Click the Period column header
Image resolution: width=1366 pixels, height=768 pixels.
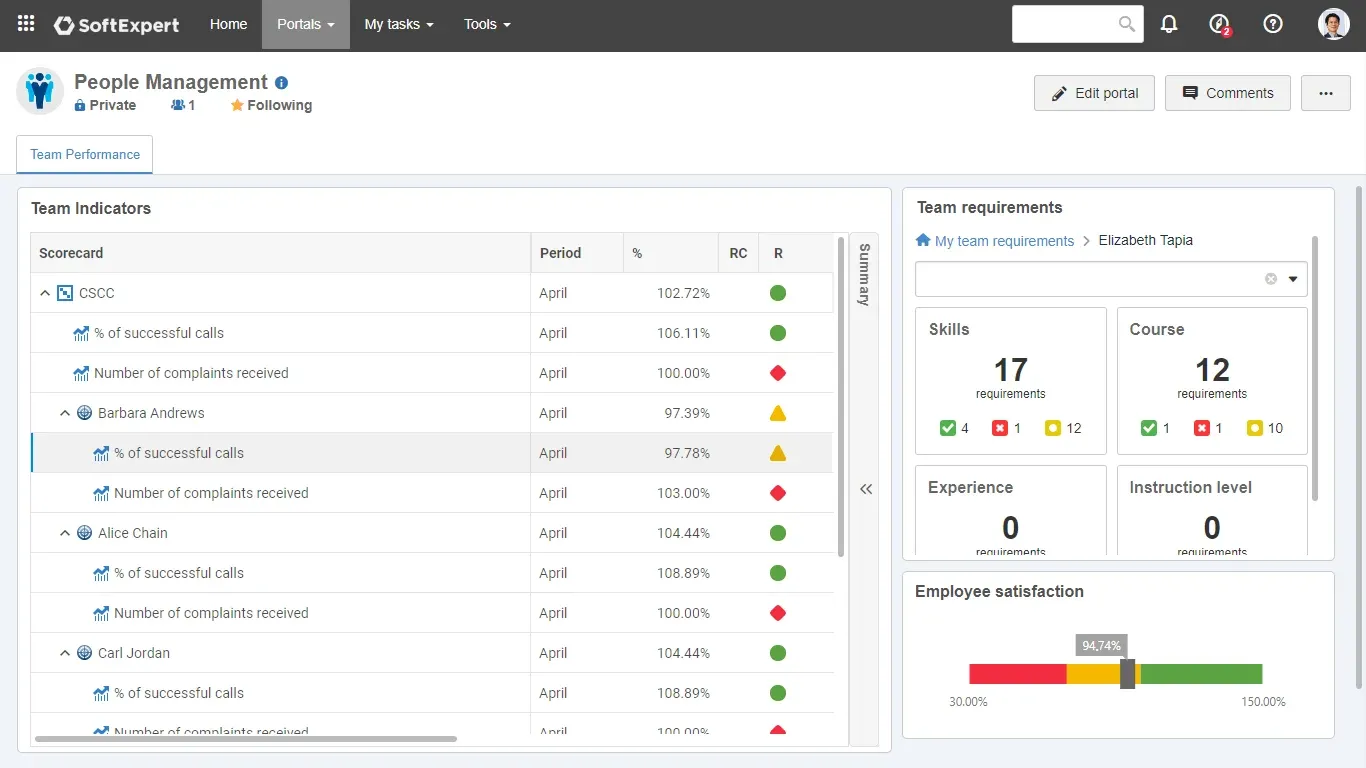[x=577, y=253]
